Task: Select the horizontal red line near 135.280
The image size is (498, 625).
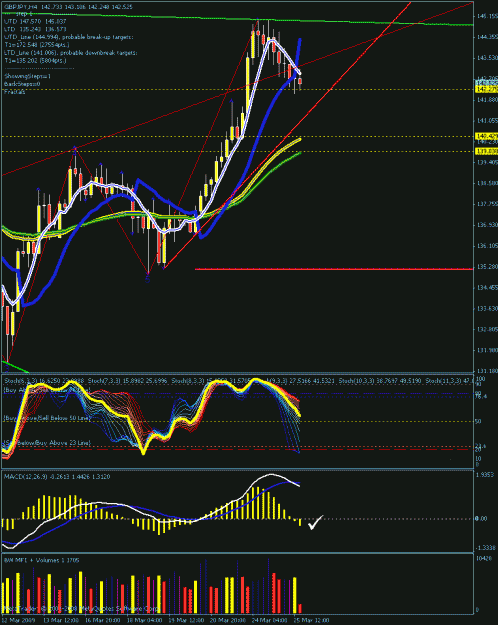Action: point(334,269)
